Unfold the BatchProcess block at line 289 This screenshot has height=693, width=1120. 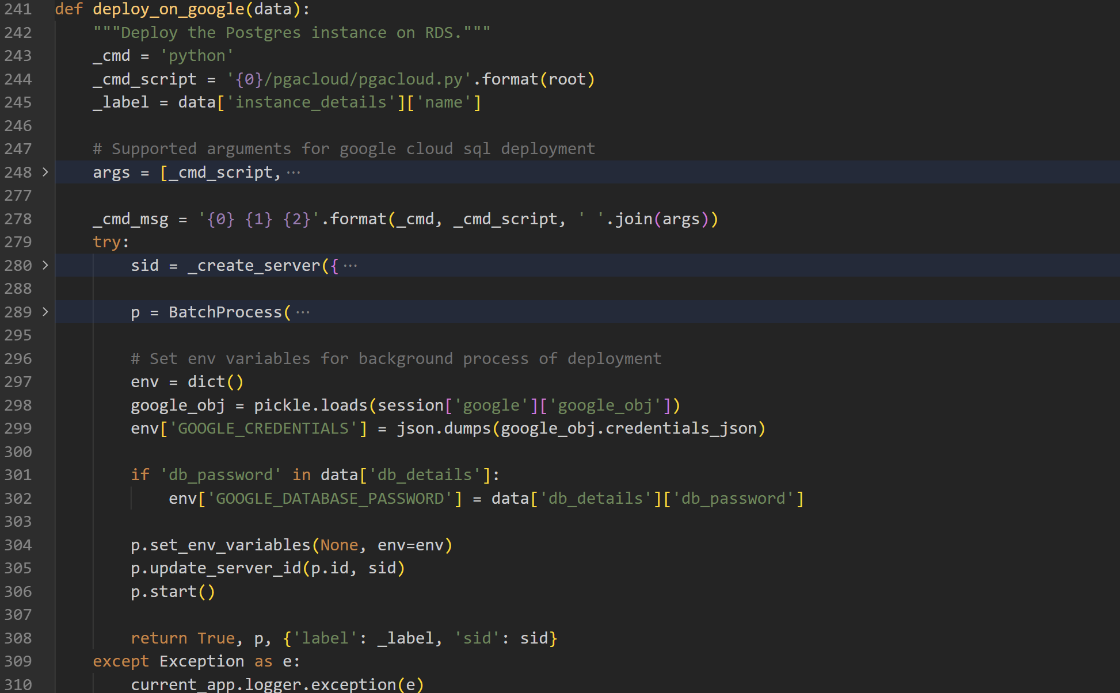click(44, 312)
